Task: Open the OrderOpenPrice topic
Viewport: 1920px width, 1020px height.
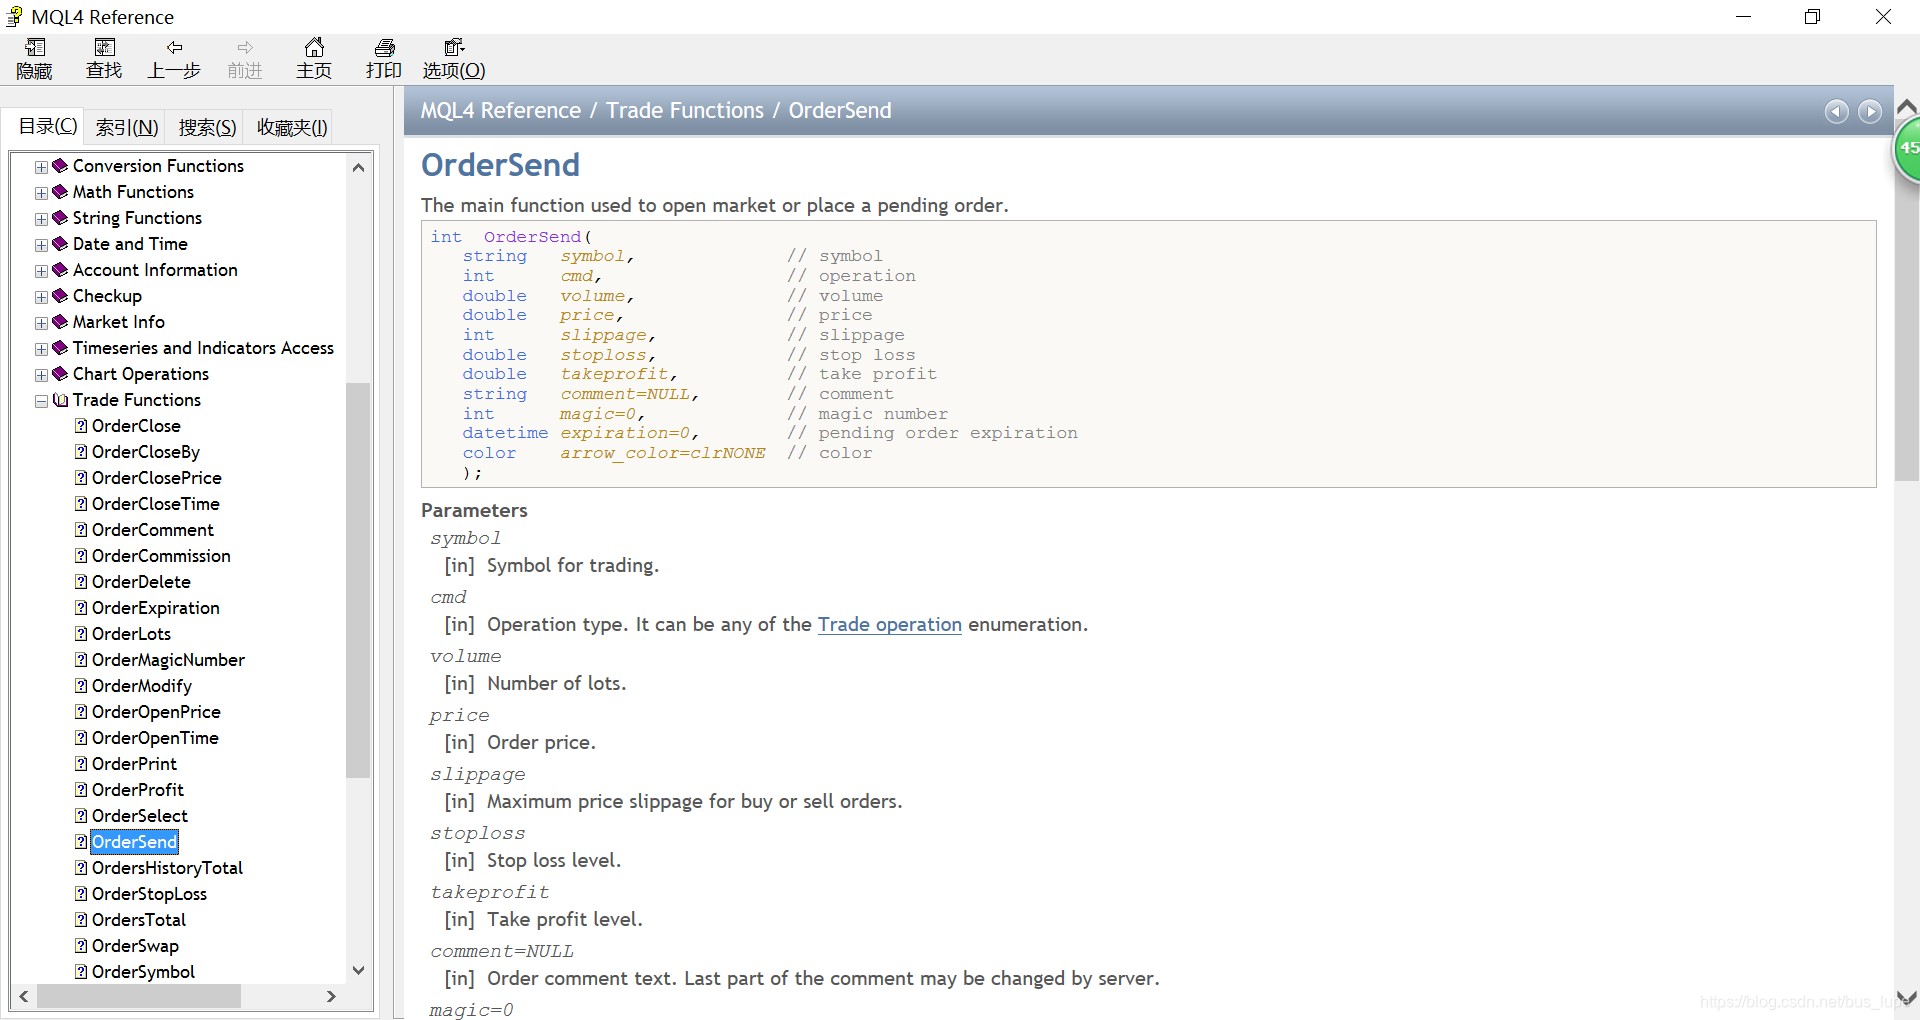Action: pos(156,712)
